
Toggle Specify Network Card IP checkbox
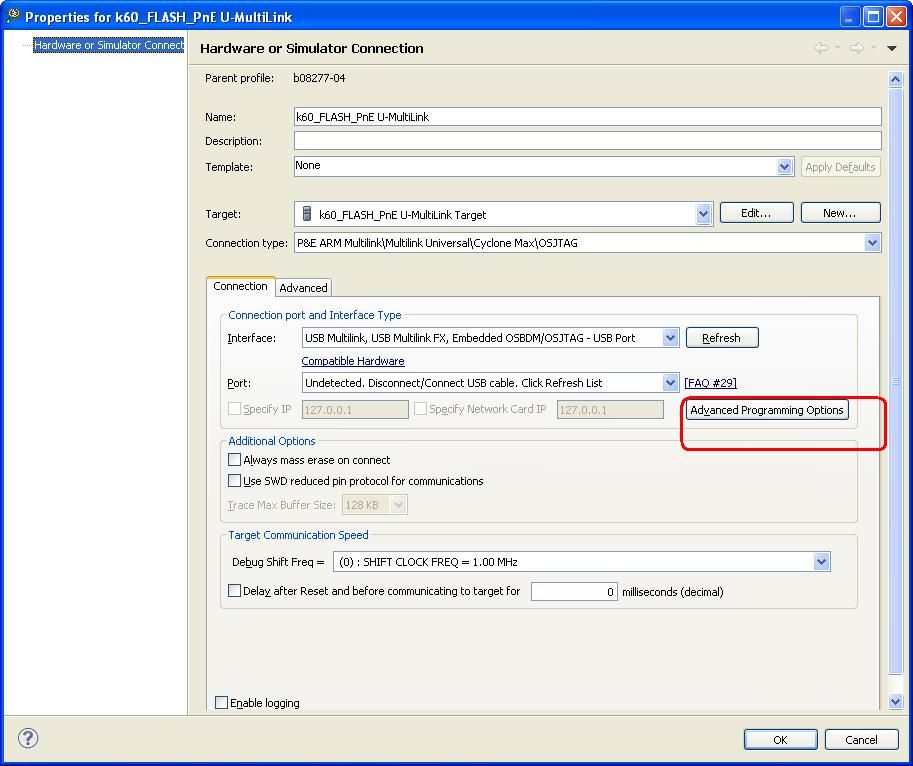coord(420,409)
